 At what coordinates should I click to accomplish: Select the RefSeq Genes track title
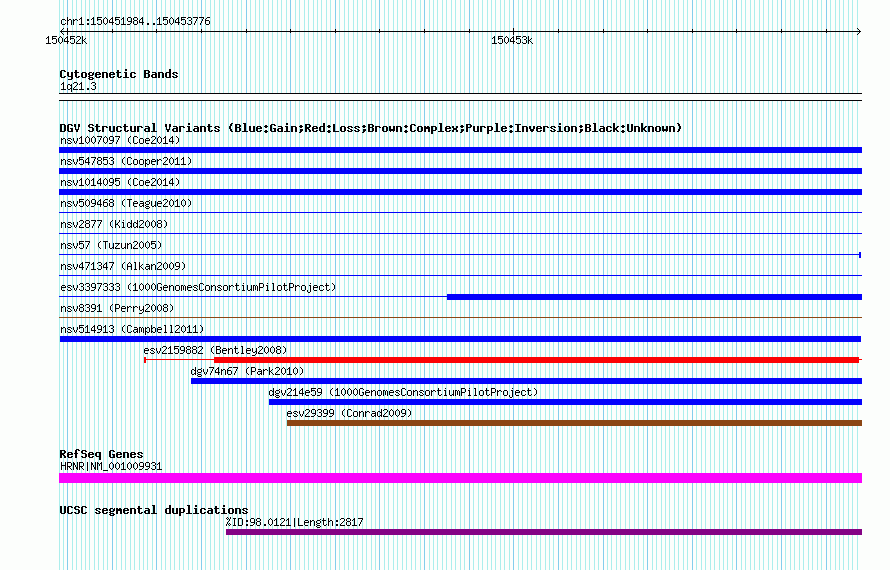pos(101,454)
